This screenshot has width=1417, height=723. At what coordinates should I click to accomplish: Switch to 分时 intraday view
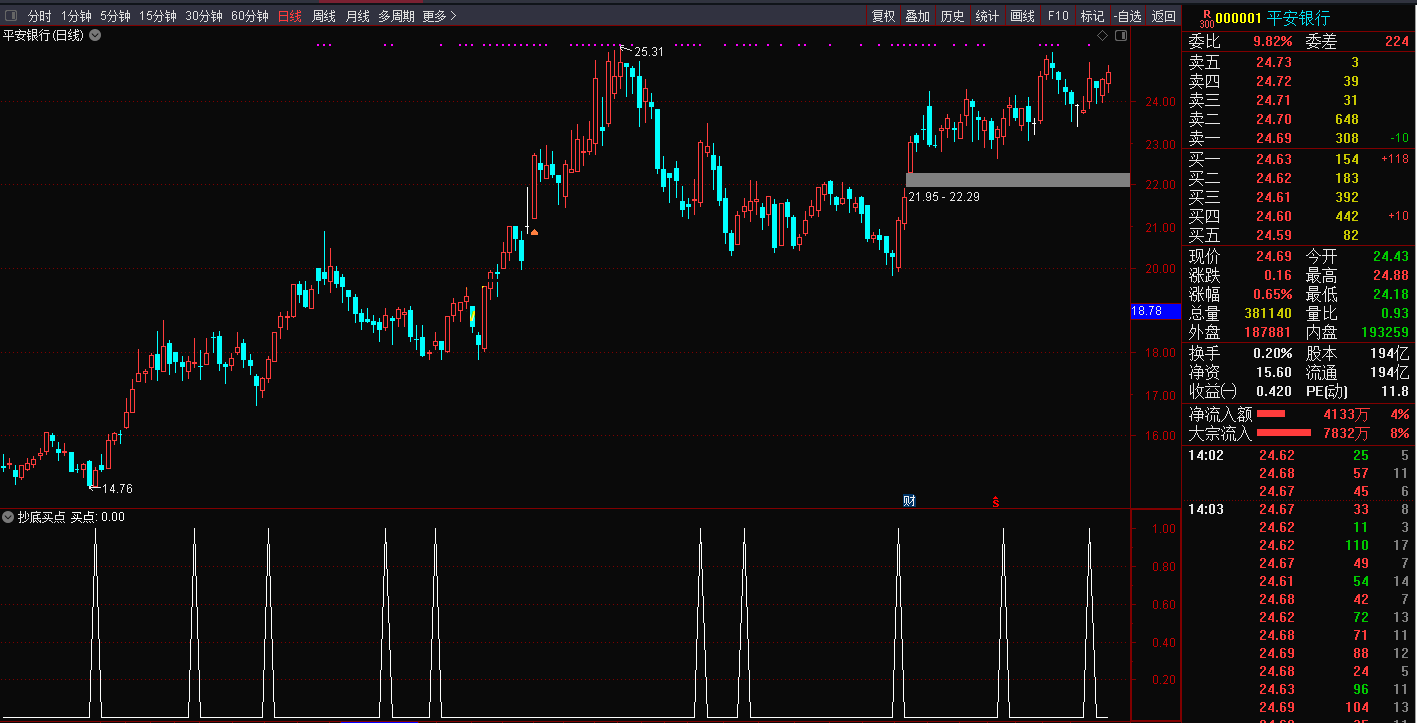pyautogui.click(x=39, y=16)
